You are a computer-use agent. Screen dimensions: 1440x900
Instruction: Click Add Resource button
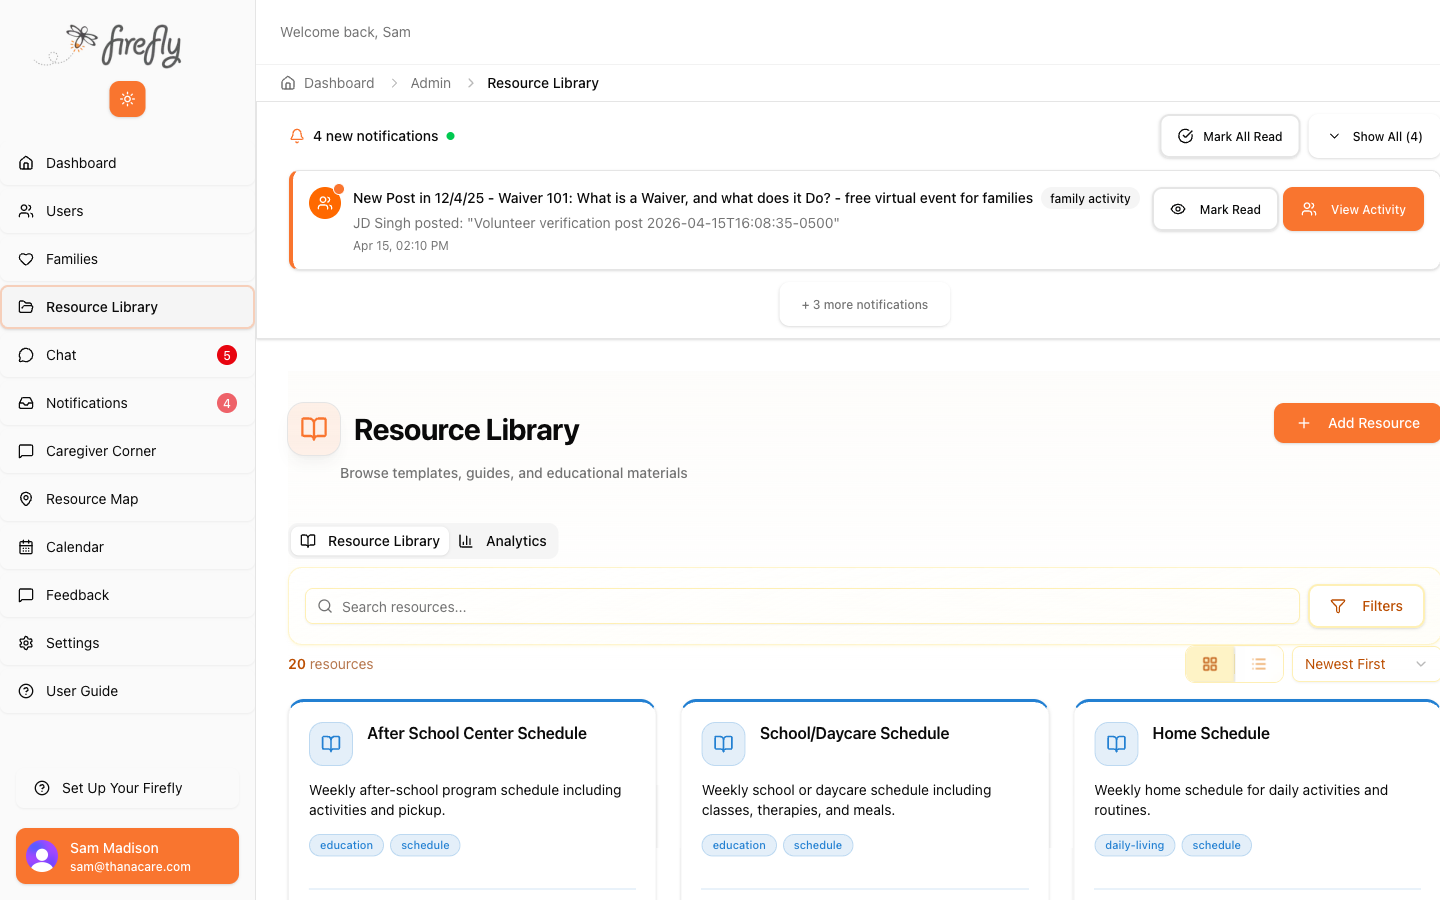(1357, 423)
